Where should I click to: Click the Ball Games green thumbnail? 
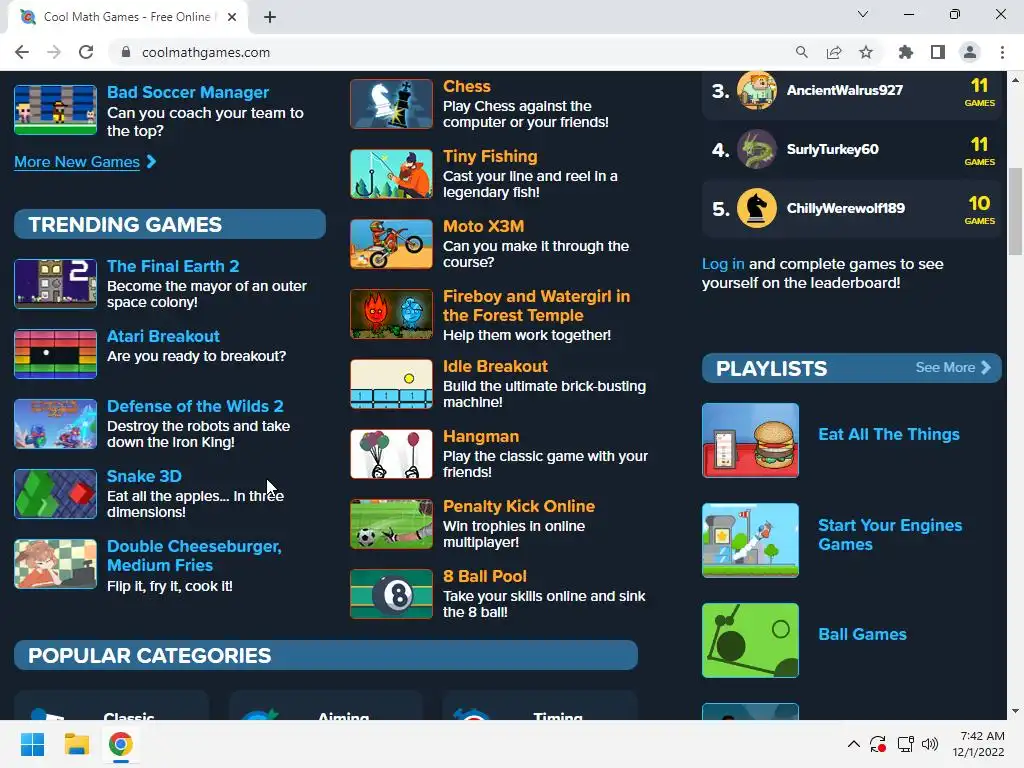[750, 640]
